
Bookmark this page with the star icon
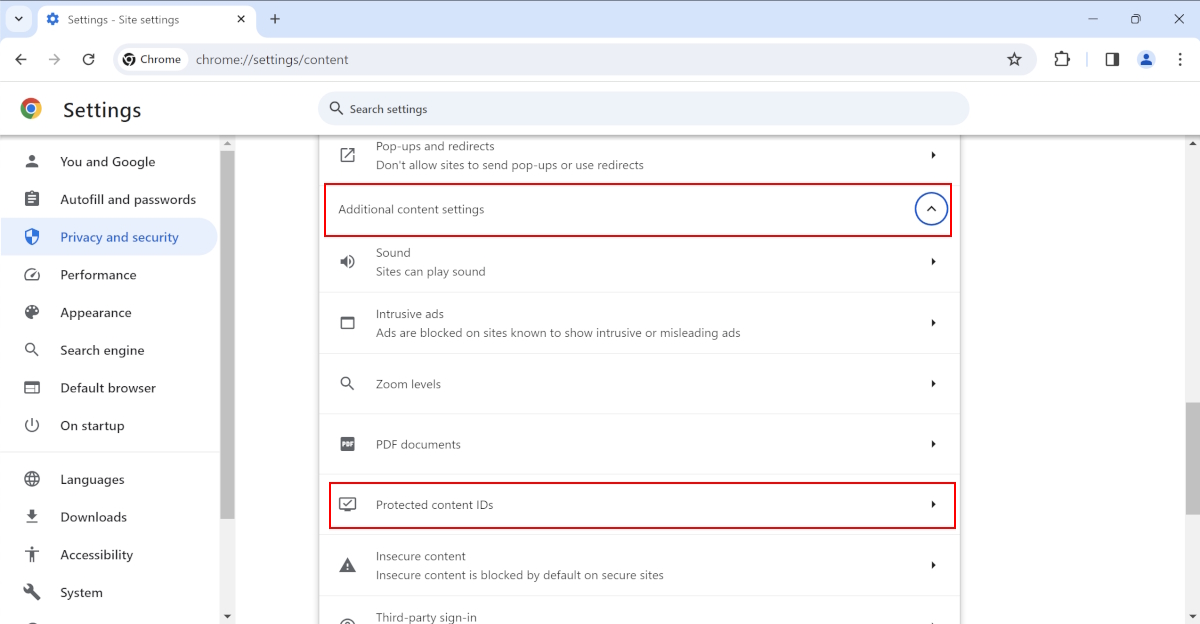(x=1014, y=59)
